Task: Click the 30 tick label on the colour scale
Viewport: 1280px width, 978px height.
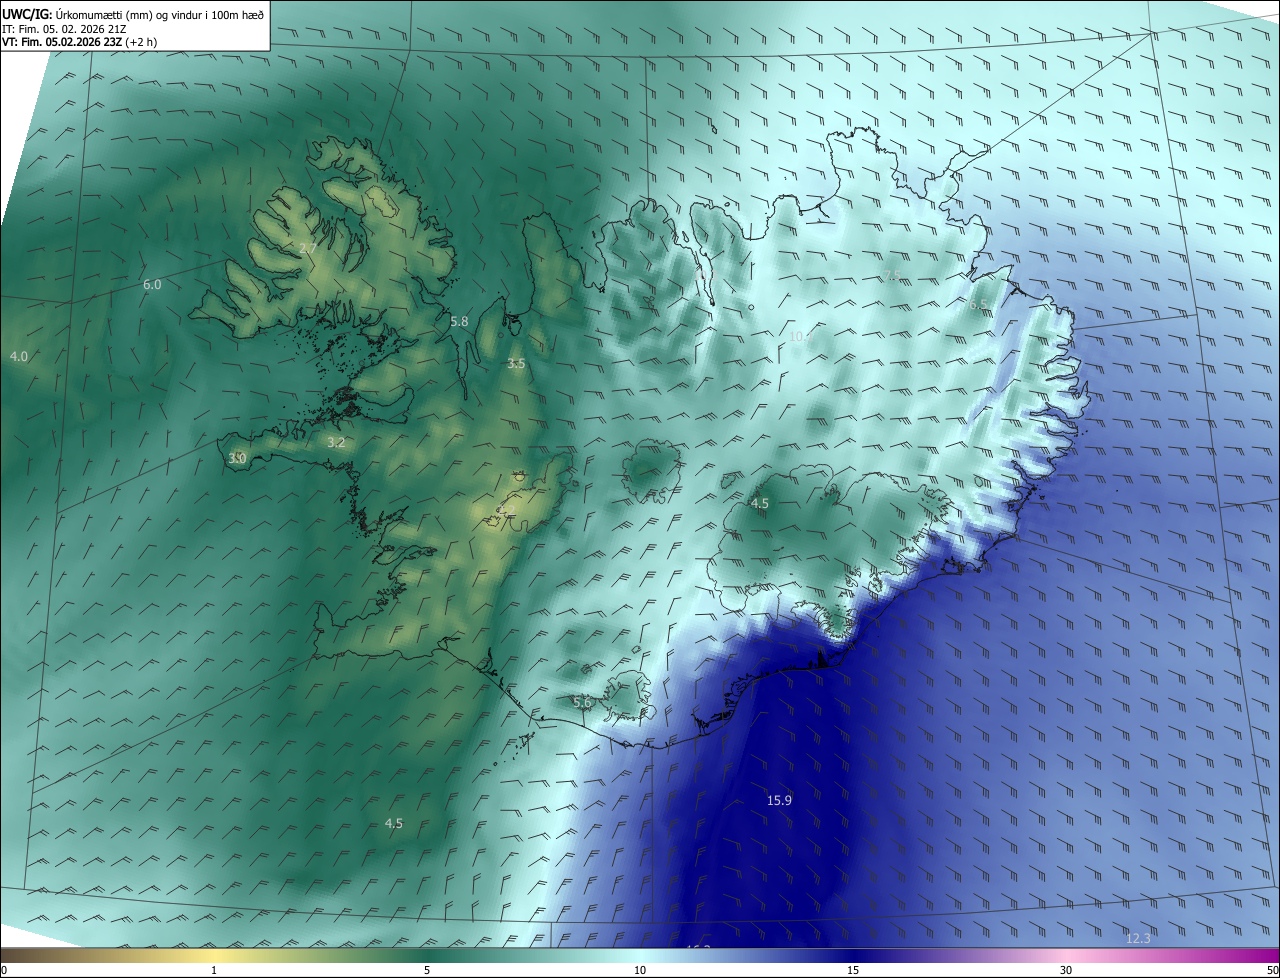Action: pyautogui.click(x=1066, y=970)
